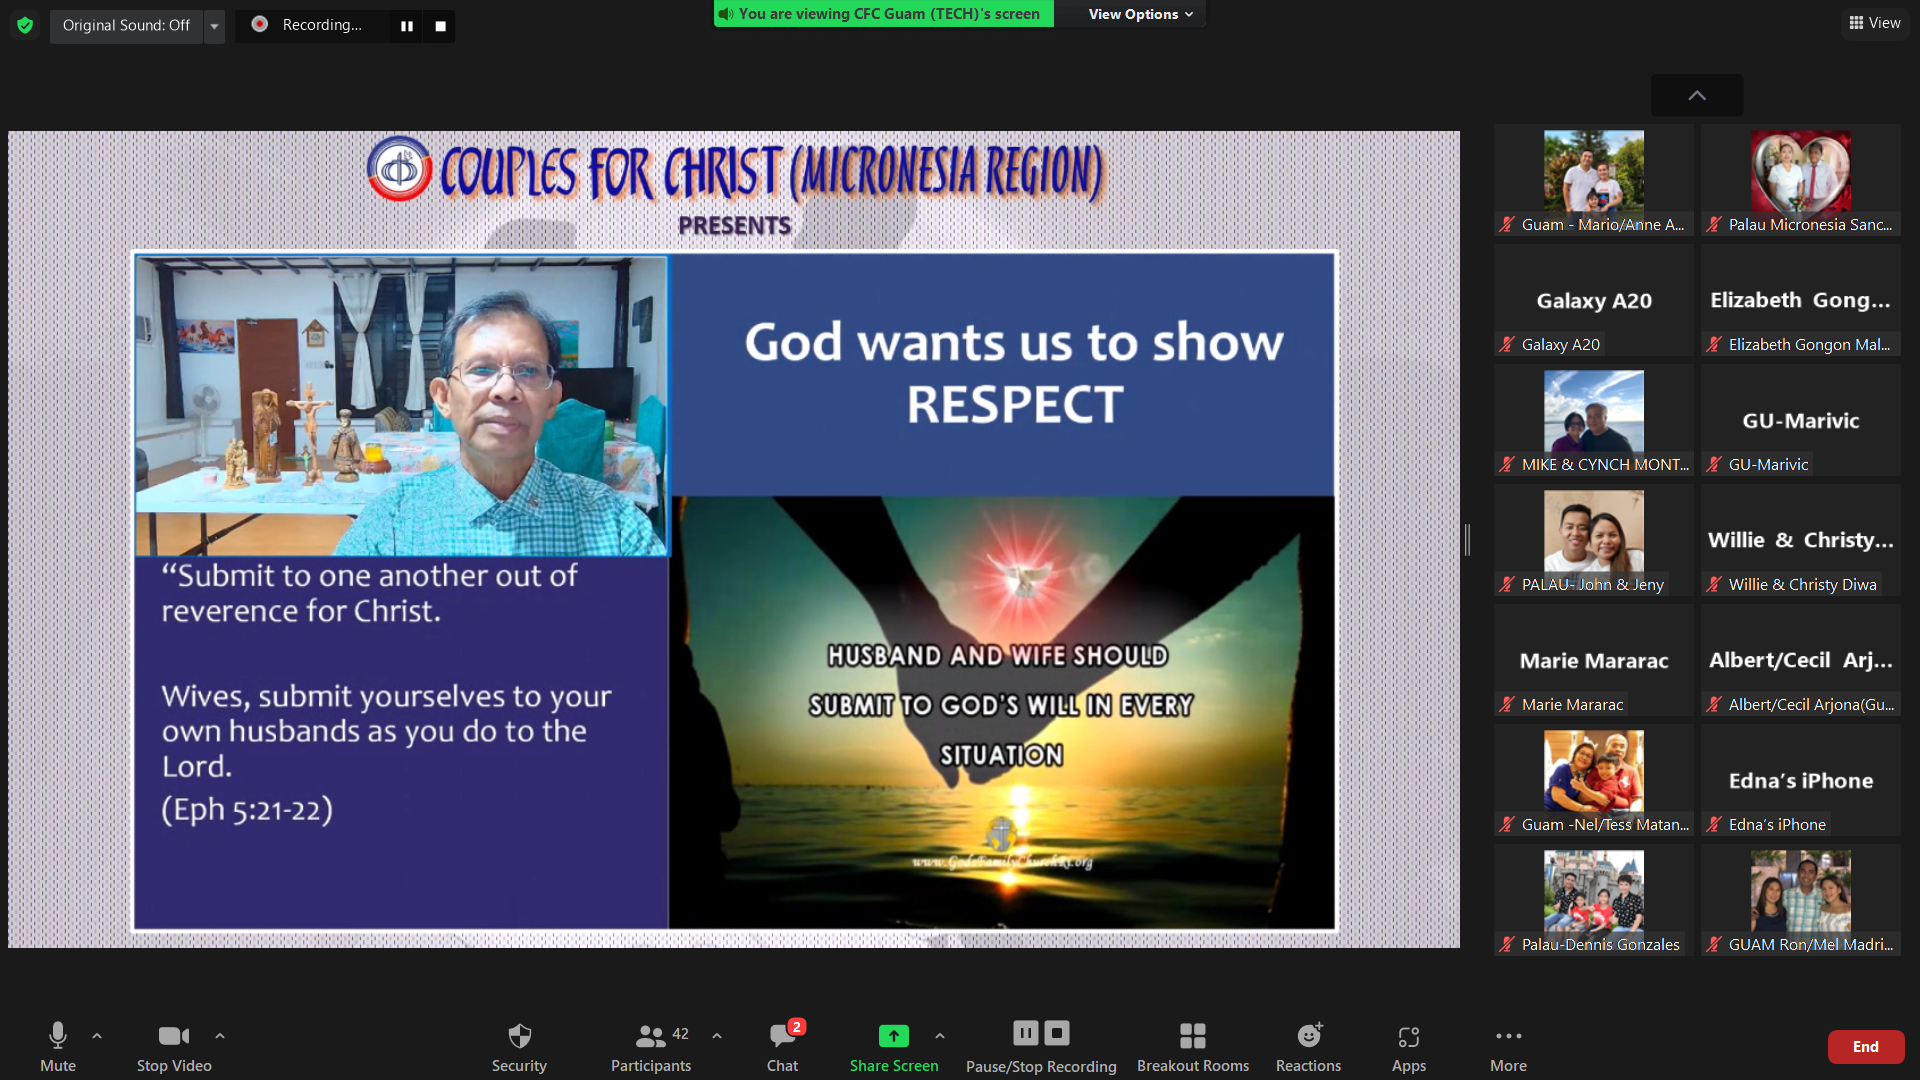
Task: Click muted mic icon on Marie Mararac
Action: tap(1507, 705)
